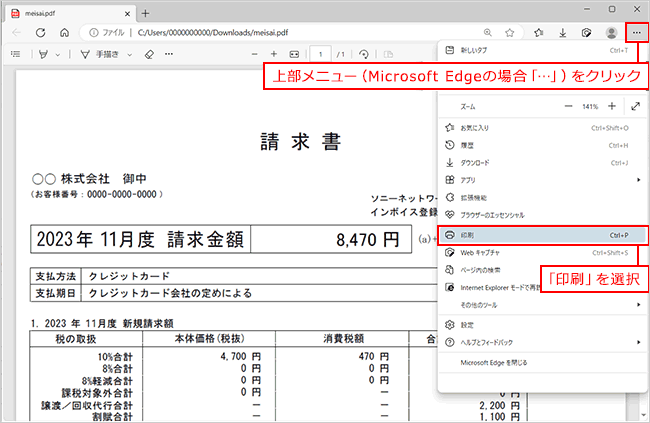Click the browser refresh button
The width and height of the screenshot is (650, 423).
tap(41, 32)
